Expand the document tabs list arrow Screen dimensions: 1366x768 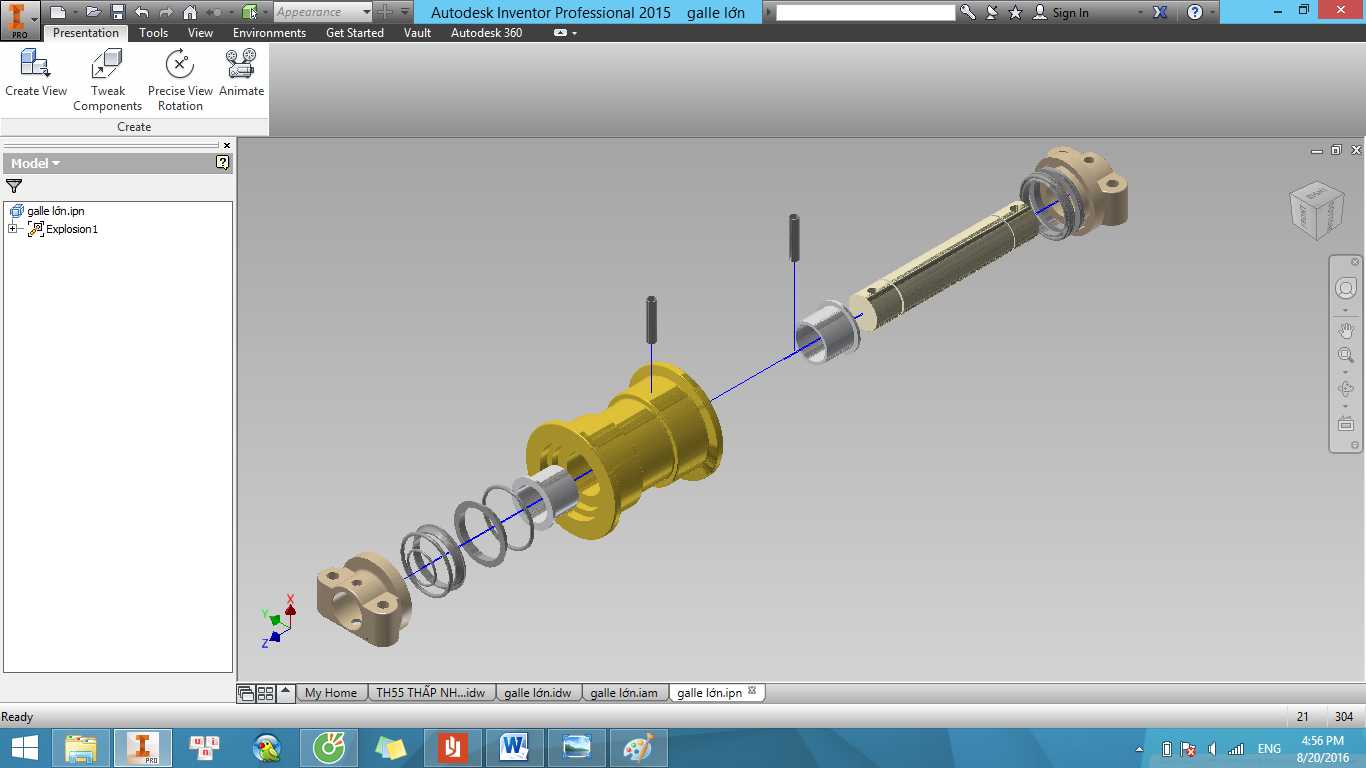click(286, 692)
